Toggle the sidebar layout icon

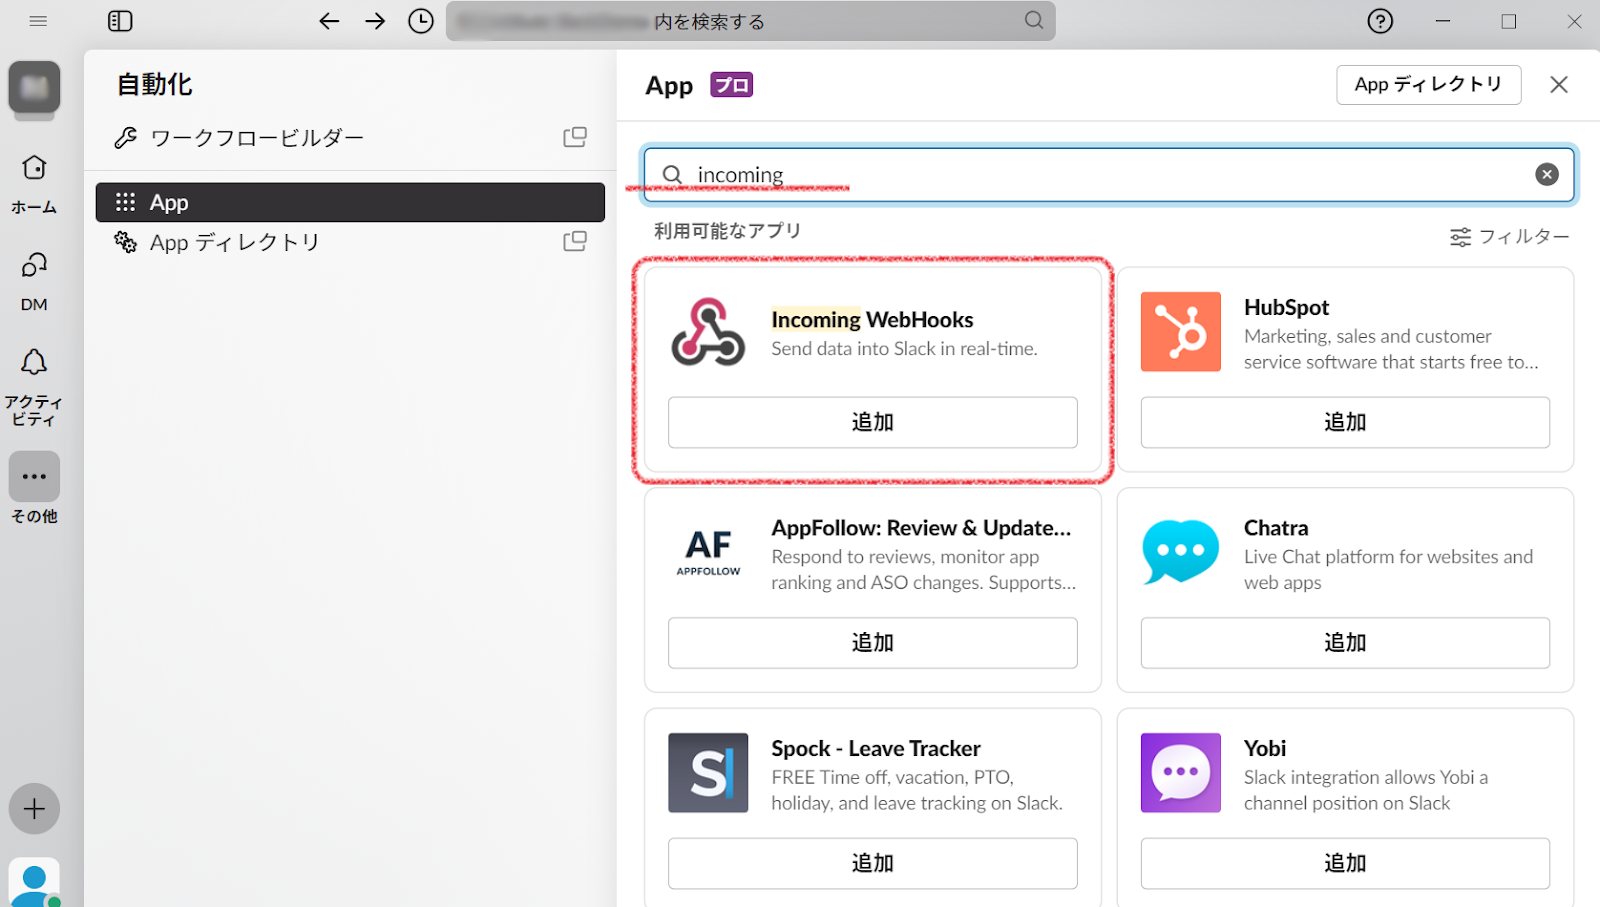(x=120, y=21)
